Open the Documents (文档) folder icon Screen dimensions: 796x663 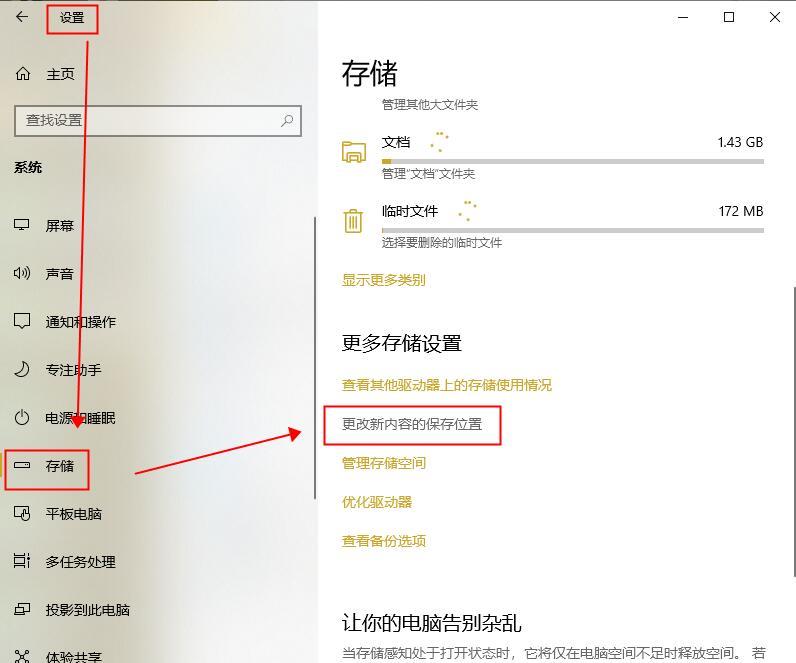point(354,152)
